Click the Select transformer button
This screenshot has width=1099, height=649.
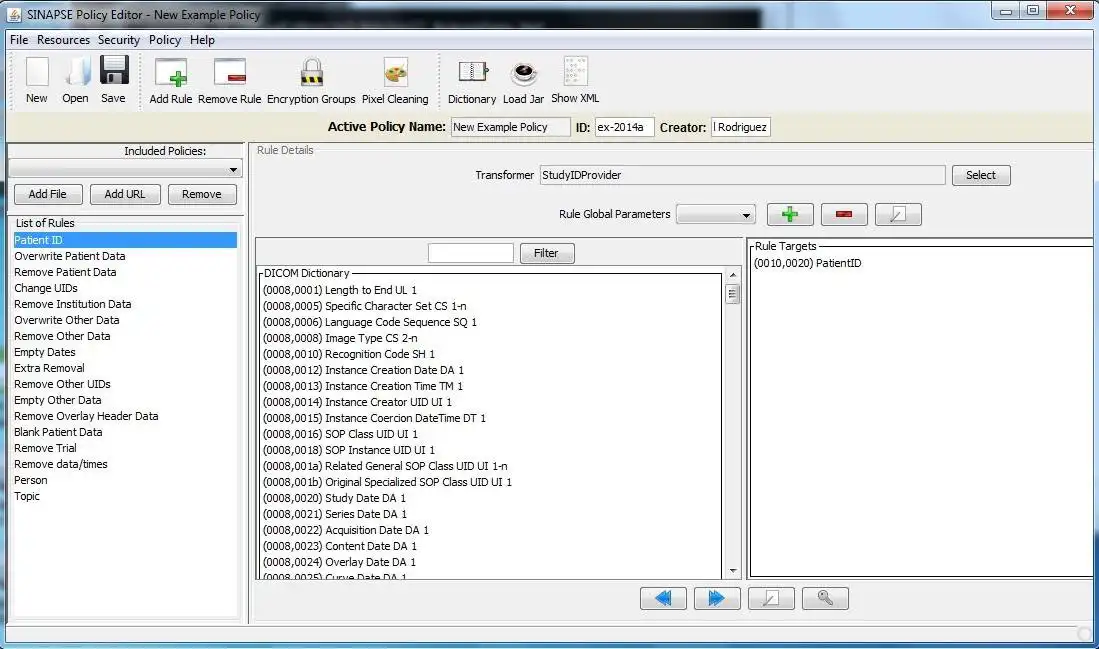point(981,175)
